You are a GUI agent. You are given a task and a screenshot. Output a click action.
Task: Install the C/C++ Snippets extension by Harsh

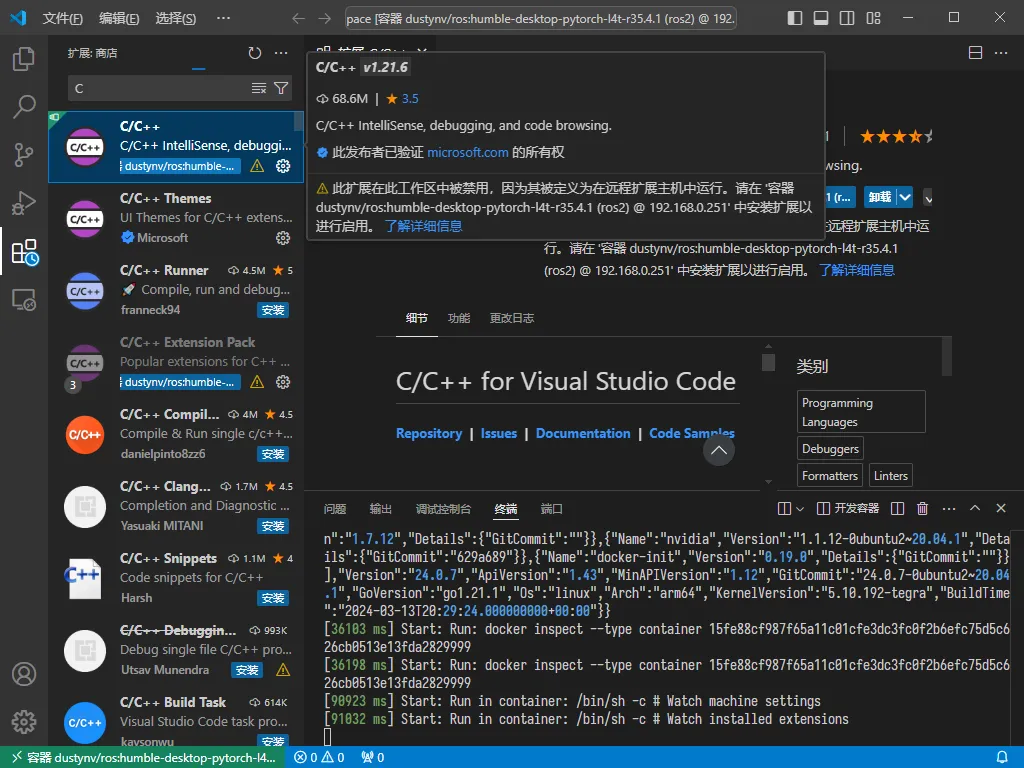[273, 598]
